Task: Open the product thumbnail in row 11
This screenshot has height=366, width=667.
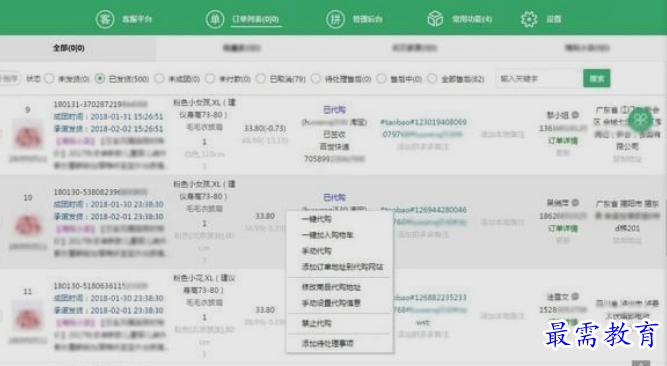Action: (x=28, y=317)
